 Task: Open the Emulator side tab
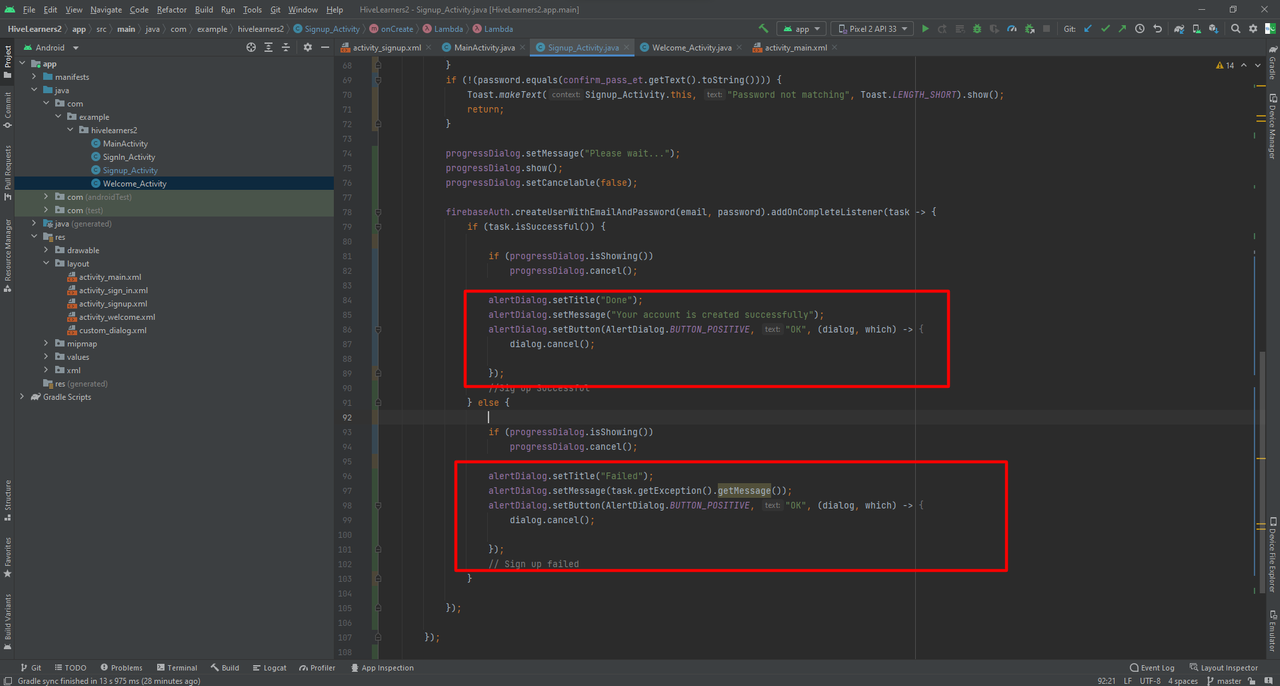point(1272,630)
